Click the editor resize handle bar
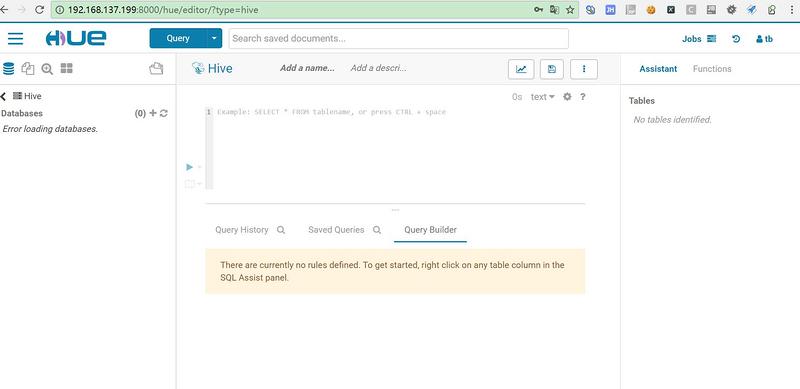Viewport: 800px width, 389px height. tap(395, 209)
